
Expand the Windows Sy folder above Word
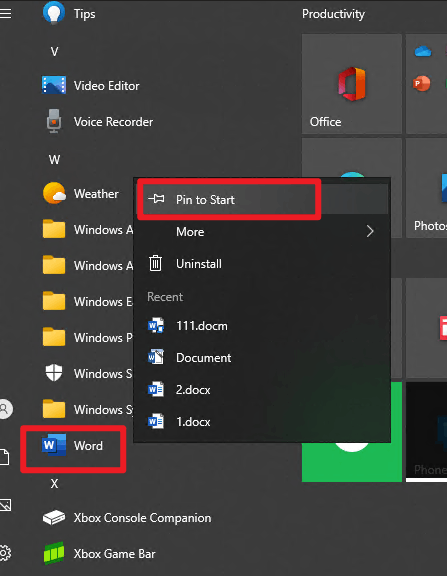87,409
